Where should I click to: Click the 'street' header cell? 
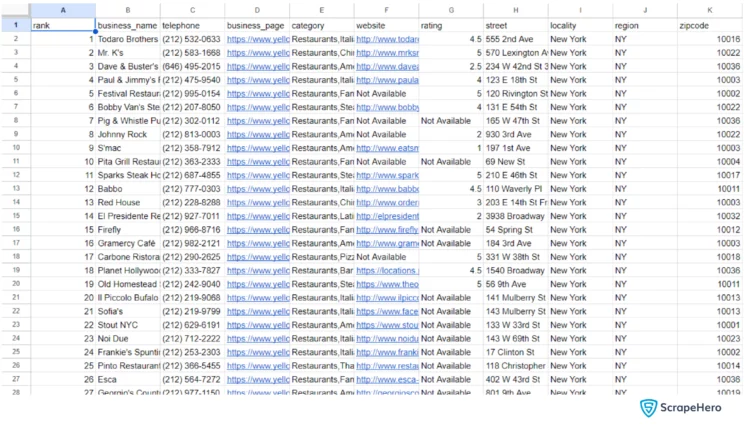pyautogui.click(x=516, y=26)
